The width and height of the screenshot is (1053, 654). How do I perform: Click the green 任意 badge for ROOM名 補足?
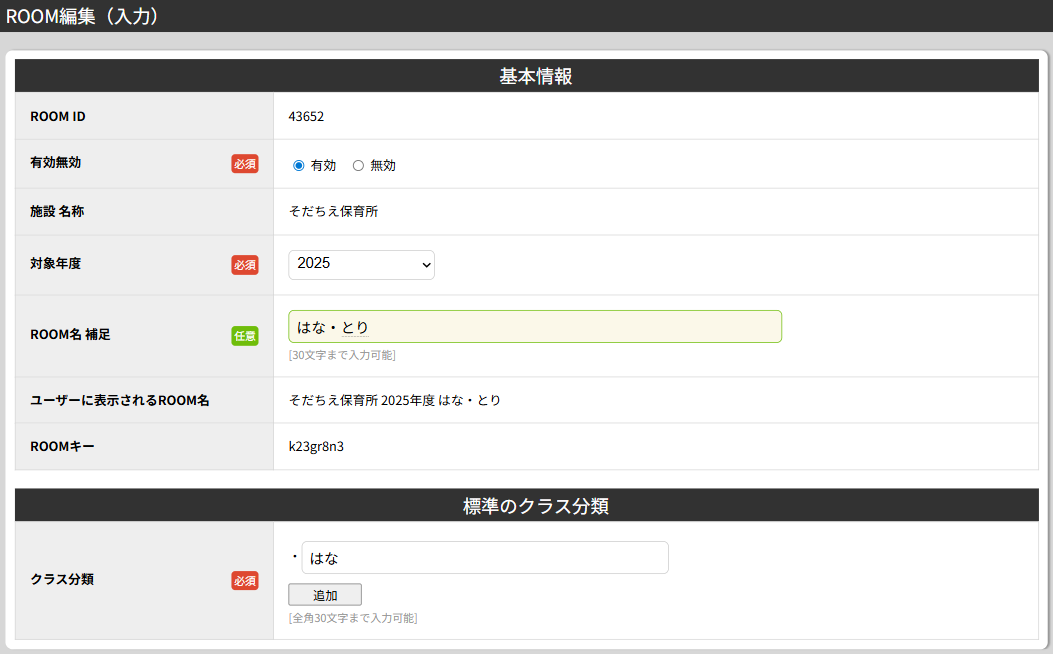[x=245, y=336]
